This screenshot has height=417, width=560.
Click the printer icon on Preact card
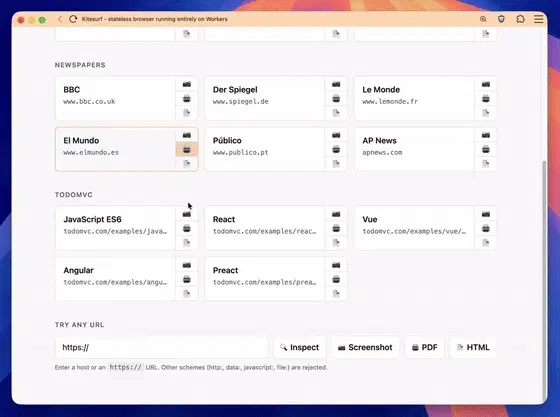[336, 279]
